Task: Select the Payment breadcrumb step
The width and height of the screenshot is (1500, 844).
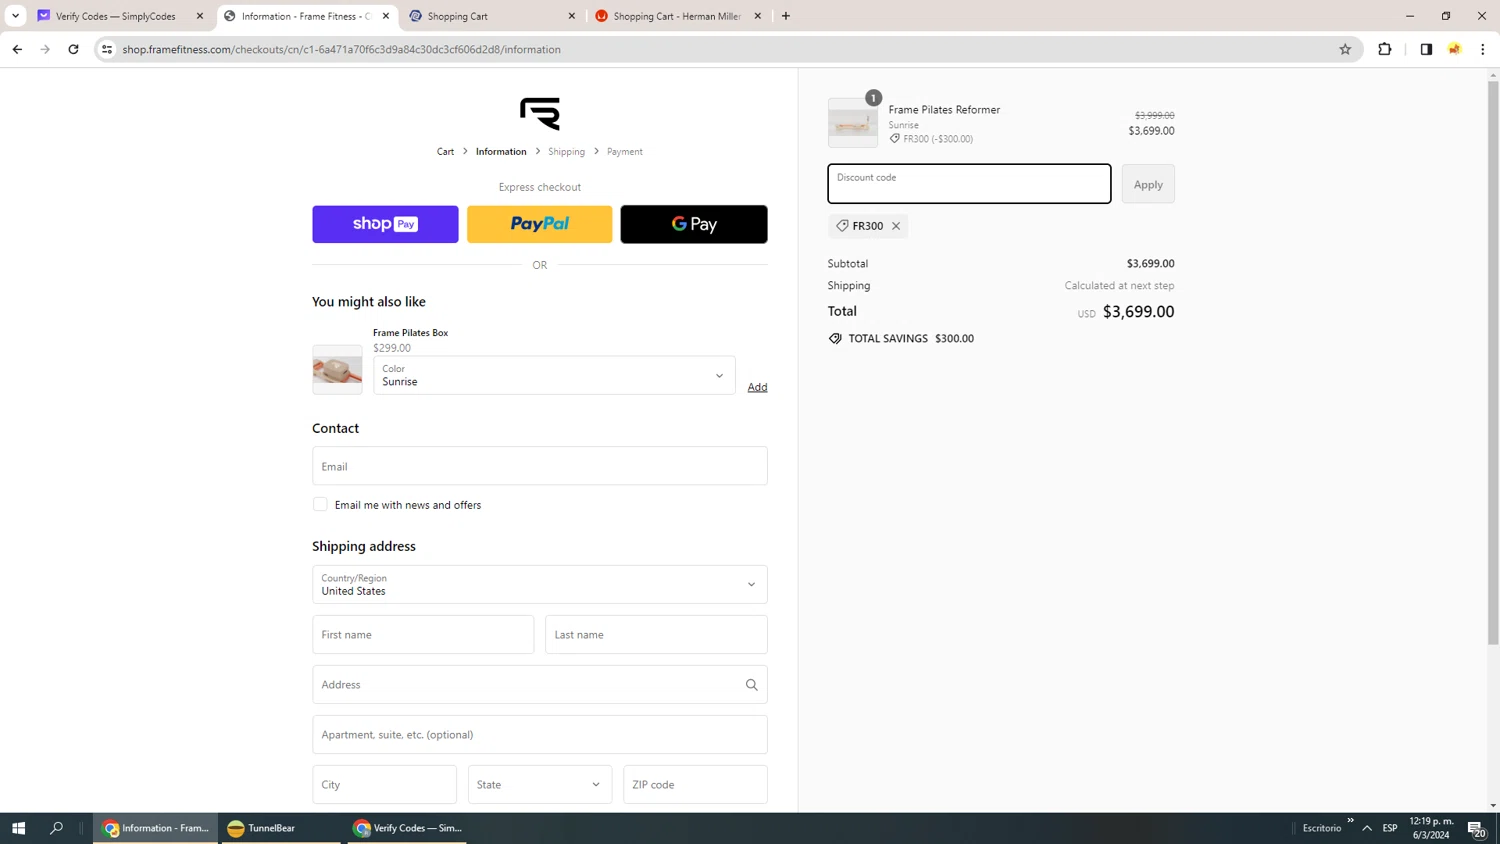Action: pyautogui.click(x=624, y=152)
